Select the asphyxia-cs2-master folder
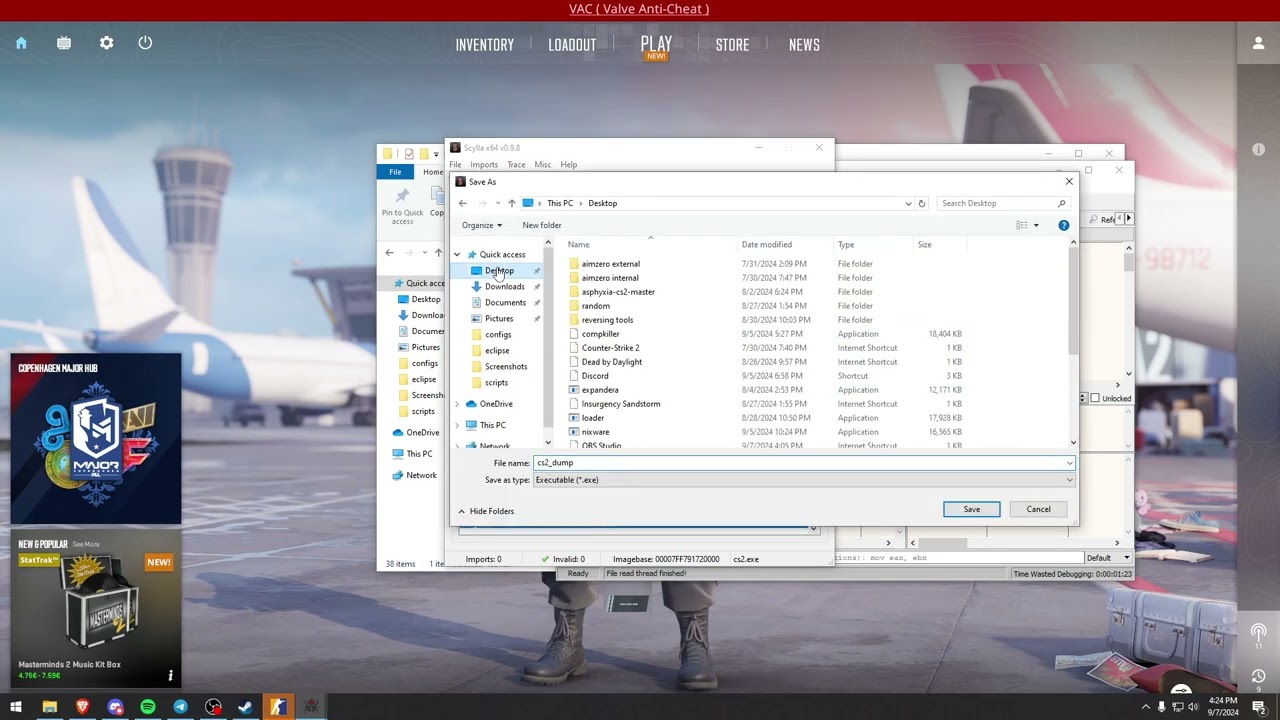1280x720 pixels. pos(618,292)
